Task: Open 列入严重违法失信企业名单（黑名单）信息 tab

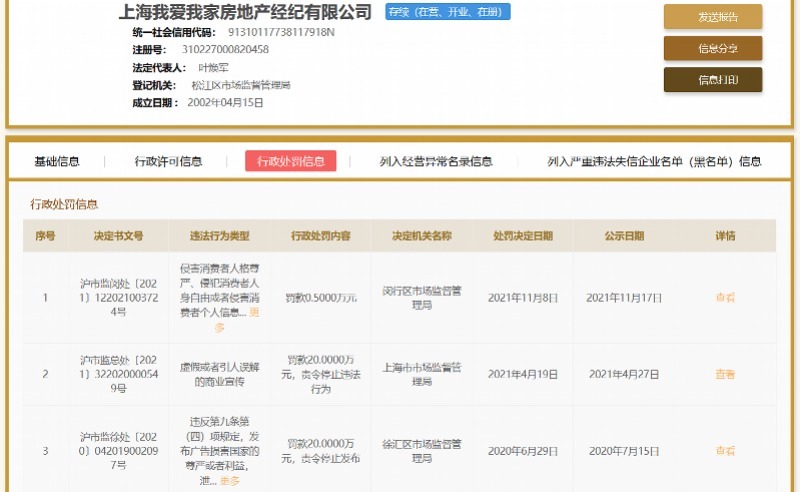Action: tap(654, 161)
